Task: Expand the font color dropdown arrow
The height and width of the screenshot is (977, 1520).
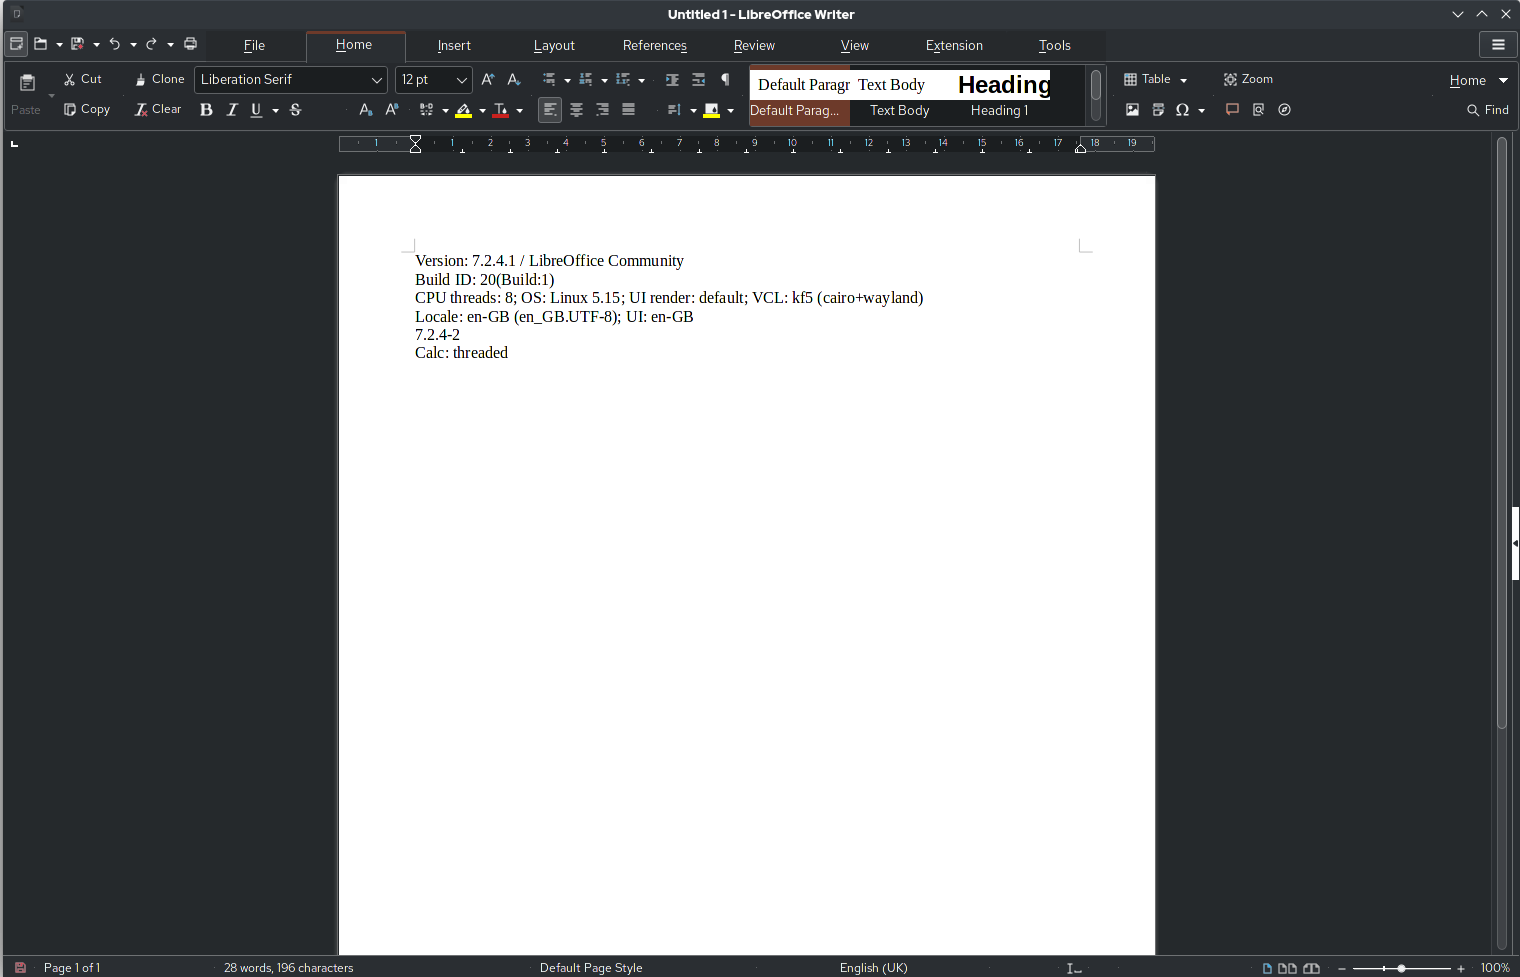Action: coord(520,110)
